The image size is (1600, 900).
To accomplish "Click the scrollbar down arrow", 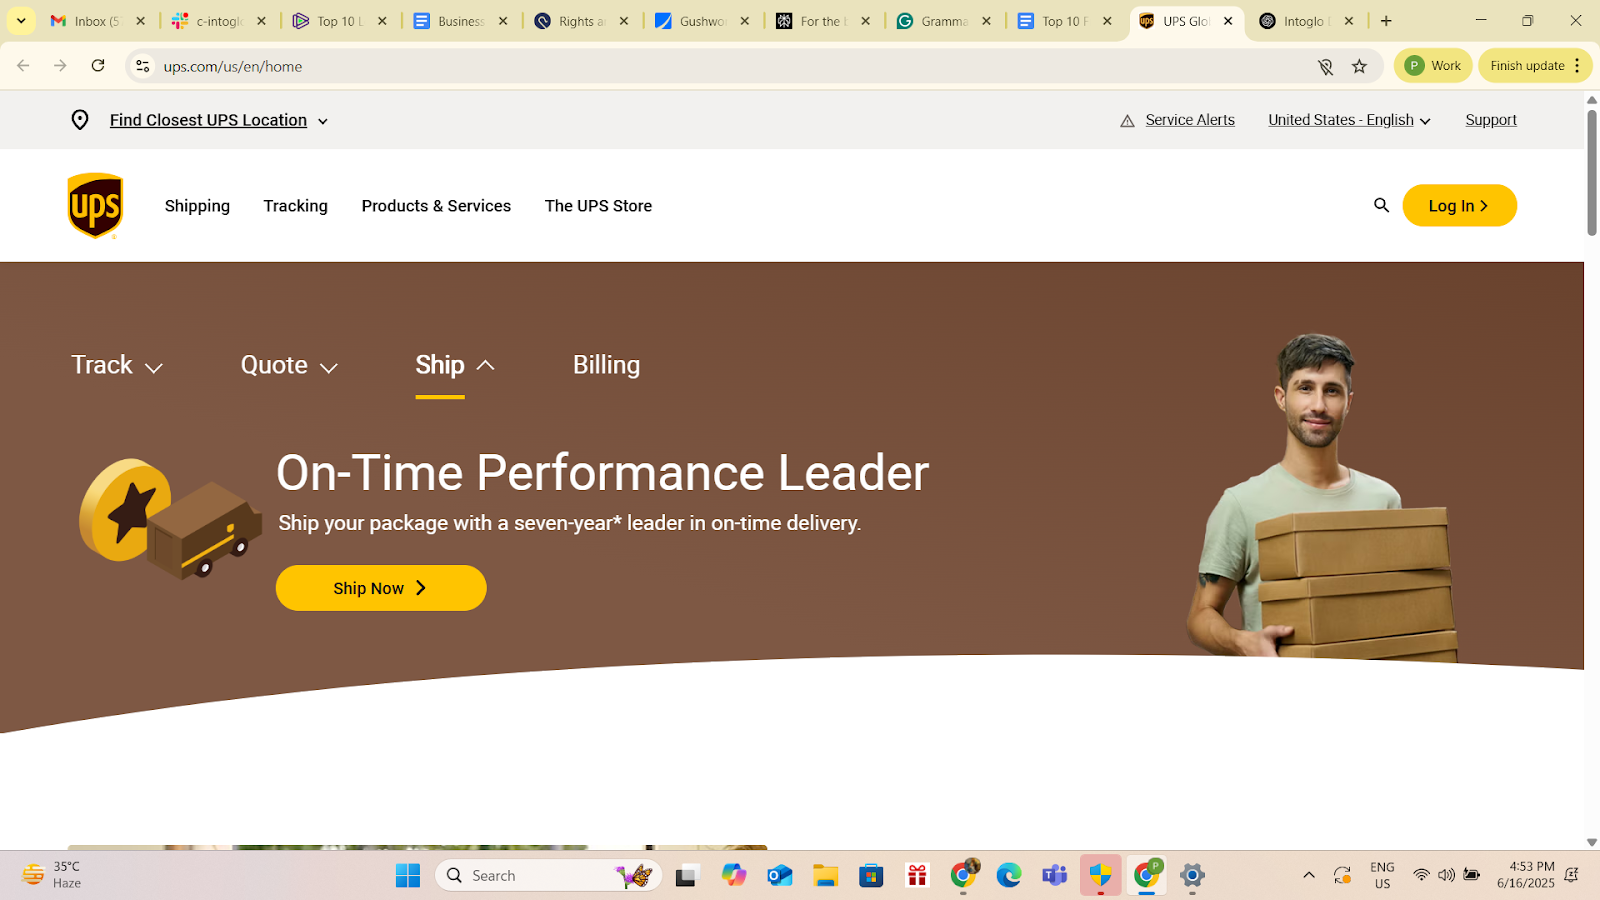I will tap(1592, 842).
